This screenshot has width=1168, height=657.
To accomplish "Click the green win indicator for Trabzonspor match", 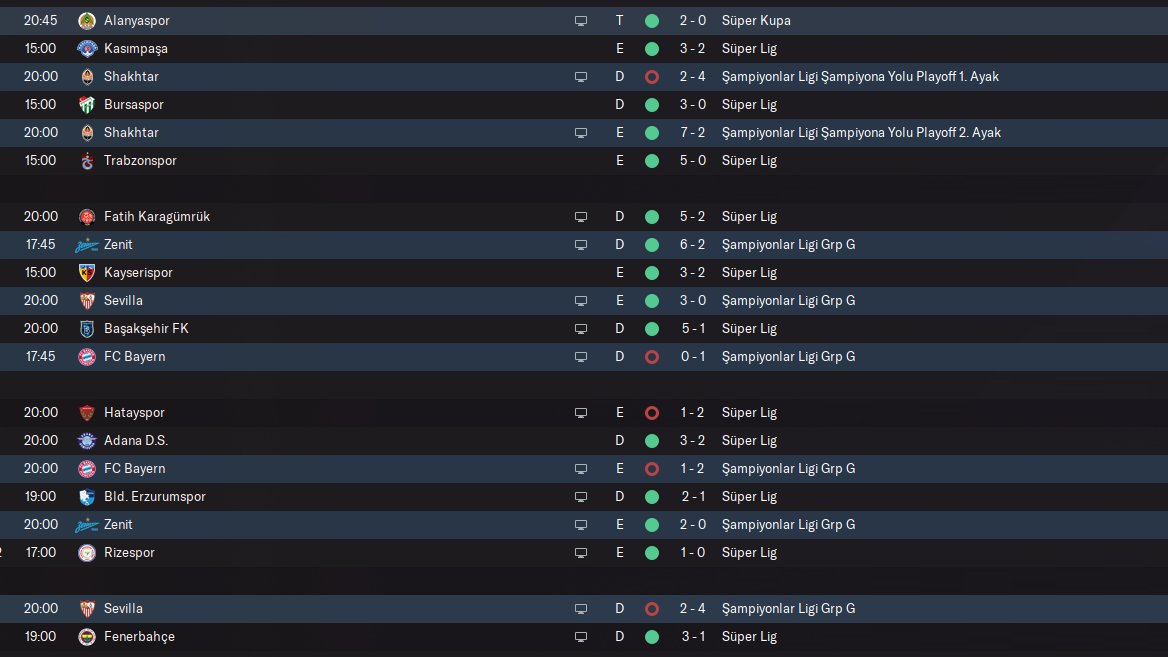I will tap(652, 161).
